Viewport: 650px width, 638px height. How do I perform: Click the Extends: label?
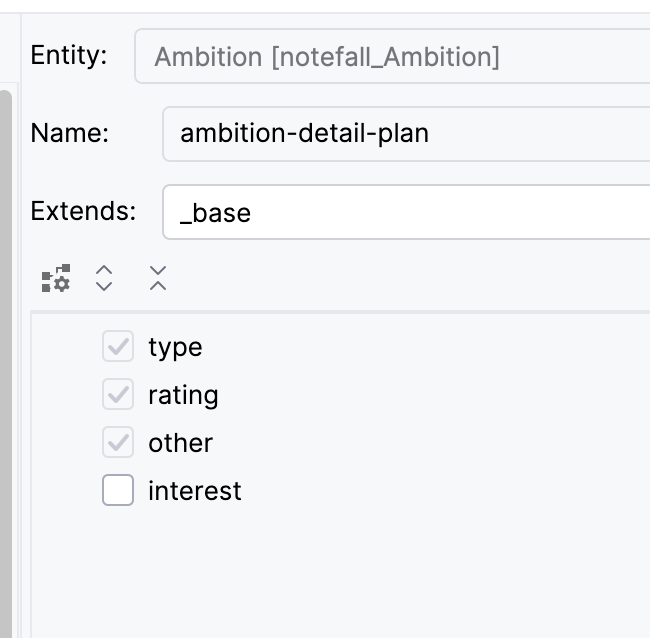tap(83, 211)
